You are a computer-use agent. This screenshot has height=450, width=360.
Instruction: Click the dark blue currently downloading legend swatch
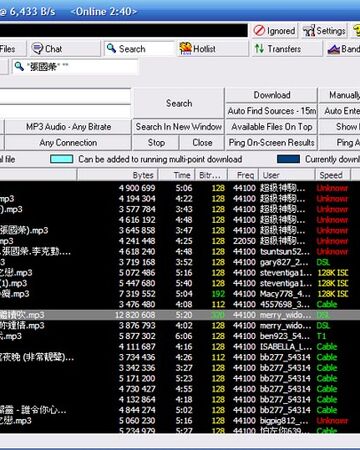(x=288, y=159)
